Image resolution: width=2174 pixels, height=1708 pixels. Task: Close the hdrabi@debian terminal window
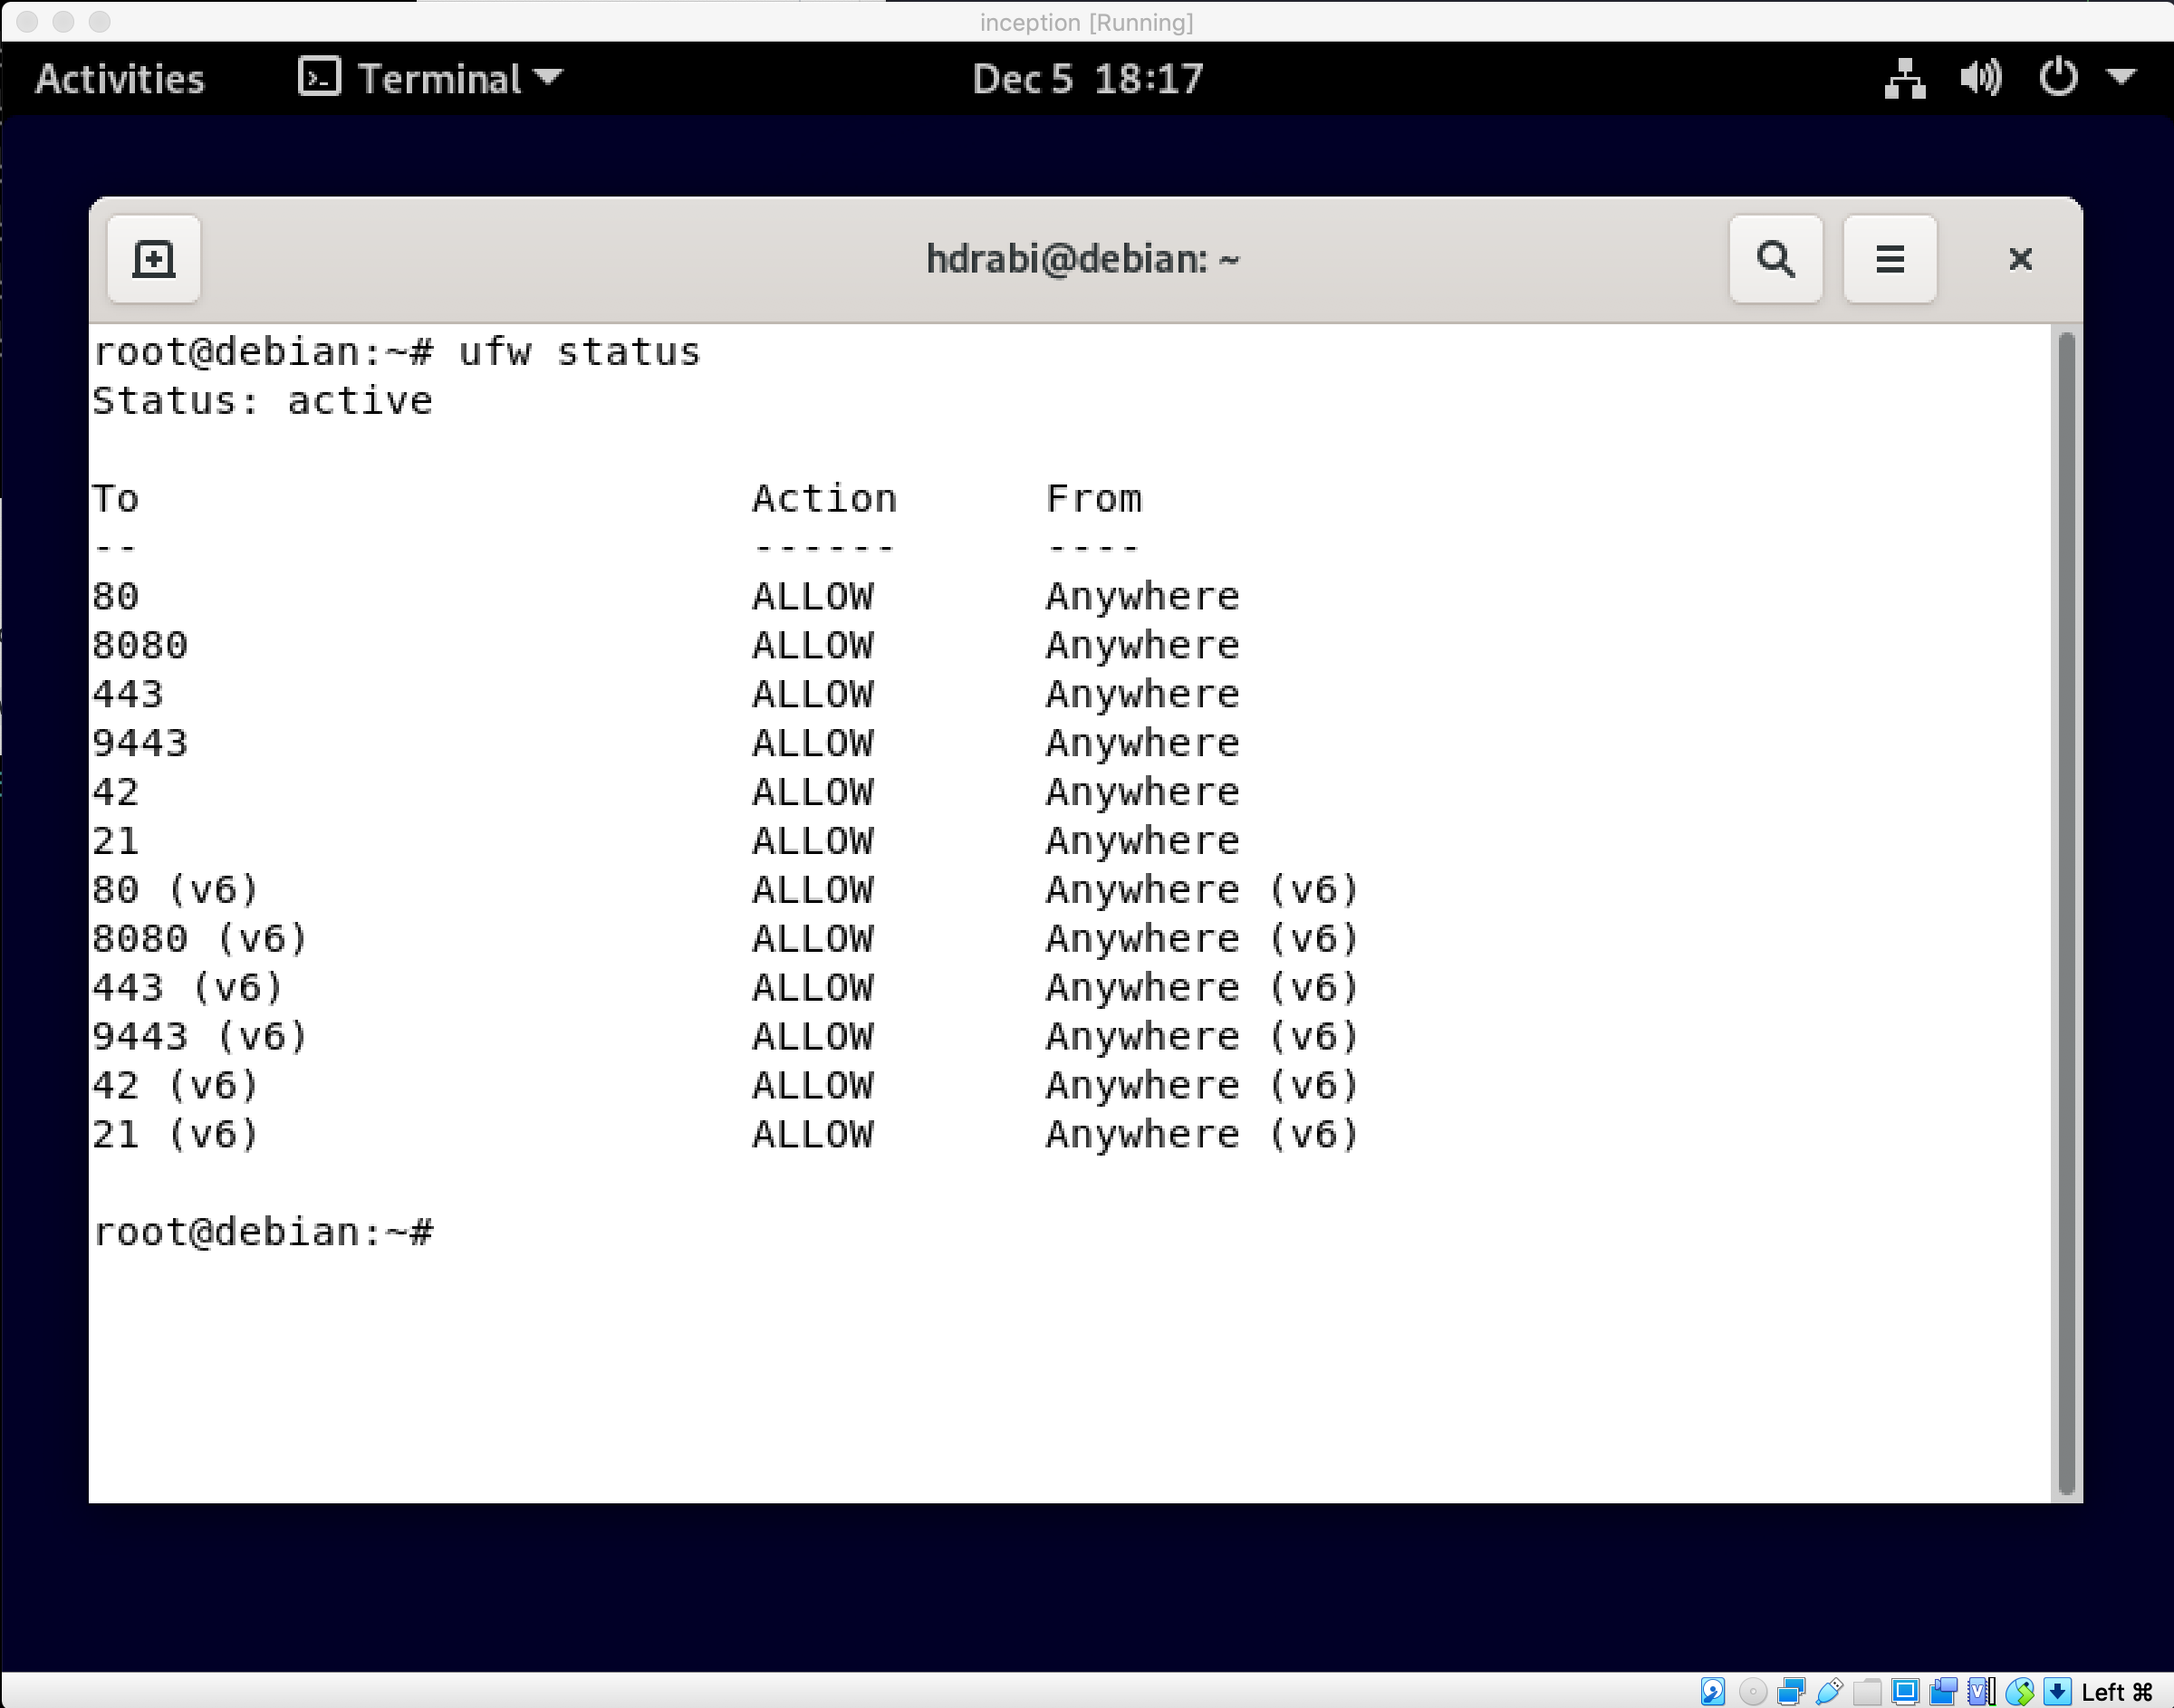coord(2020,259)
